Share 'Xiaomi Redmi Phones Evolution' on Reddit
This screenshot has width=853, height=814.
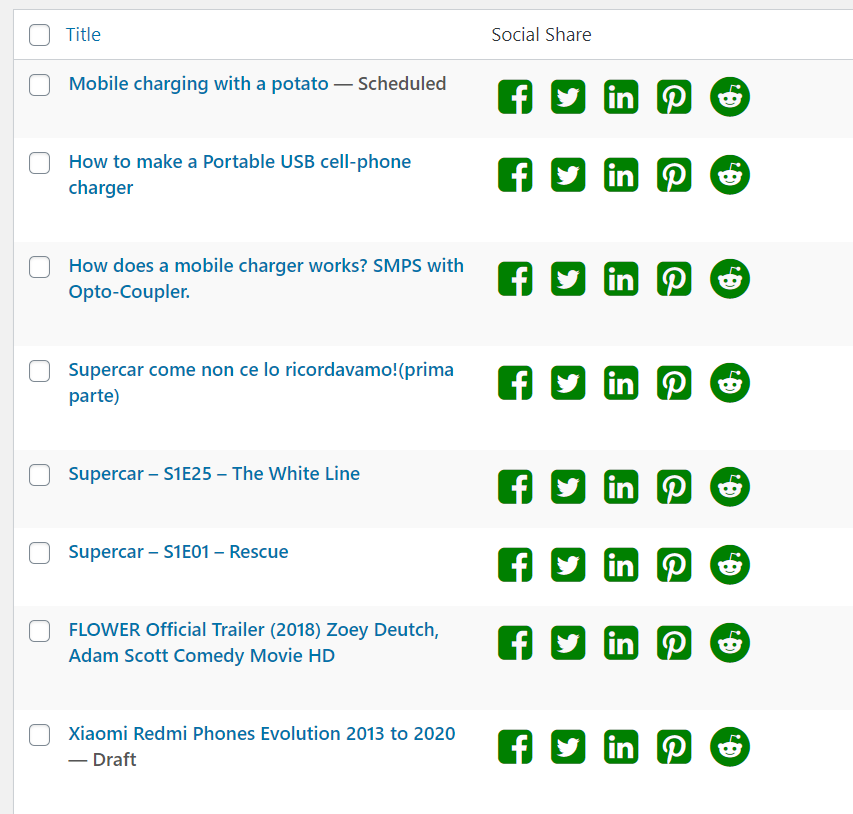[x=730, y=747]
